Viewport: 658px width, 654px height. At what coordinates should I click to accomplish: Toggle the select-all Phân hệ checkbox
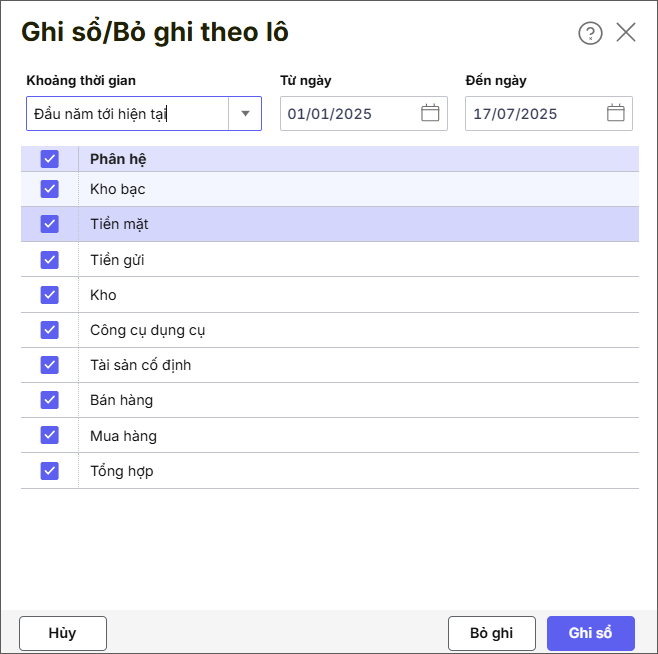[50, 159]
